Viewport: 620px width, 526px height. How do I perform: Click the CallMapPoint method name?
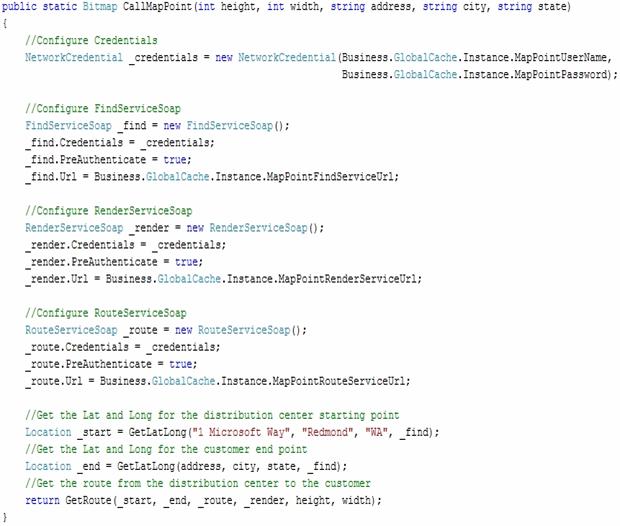[x=160, y=7]
